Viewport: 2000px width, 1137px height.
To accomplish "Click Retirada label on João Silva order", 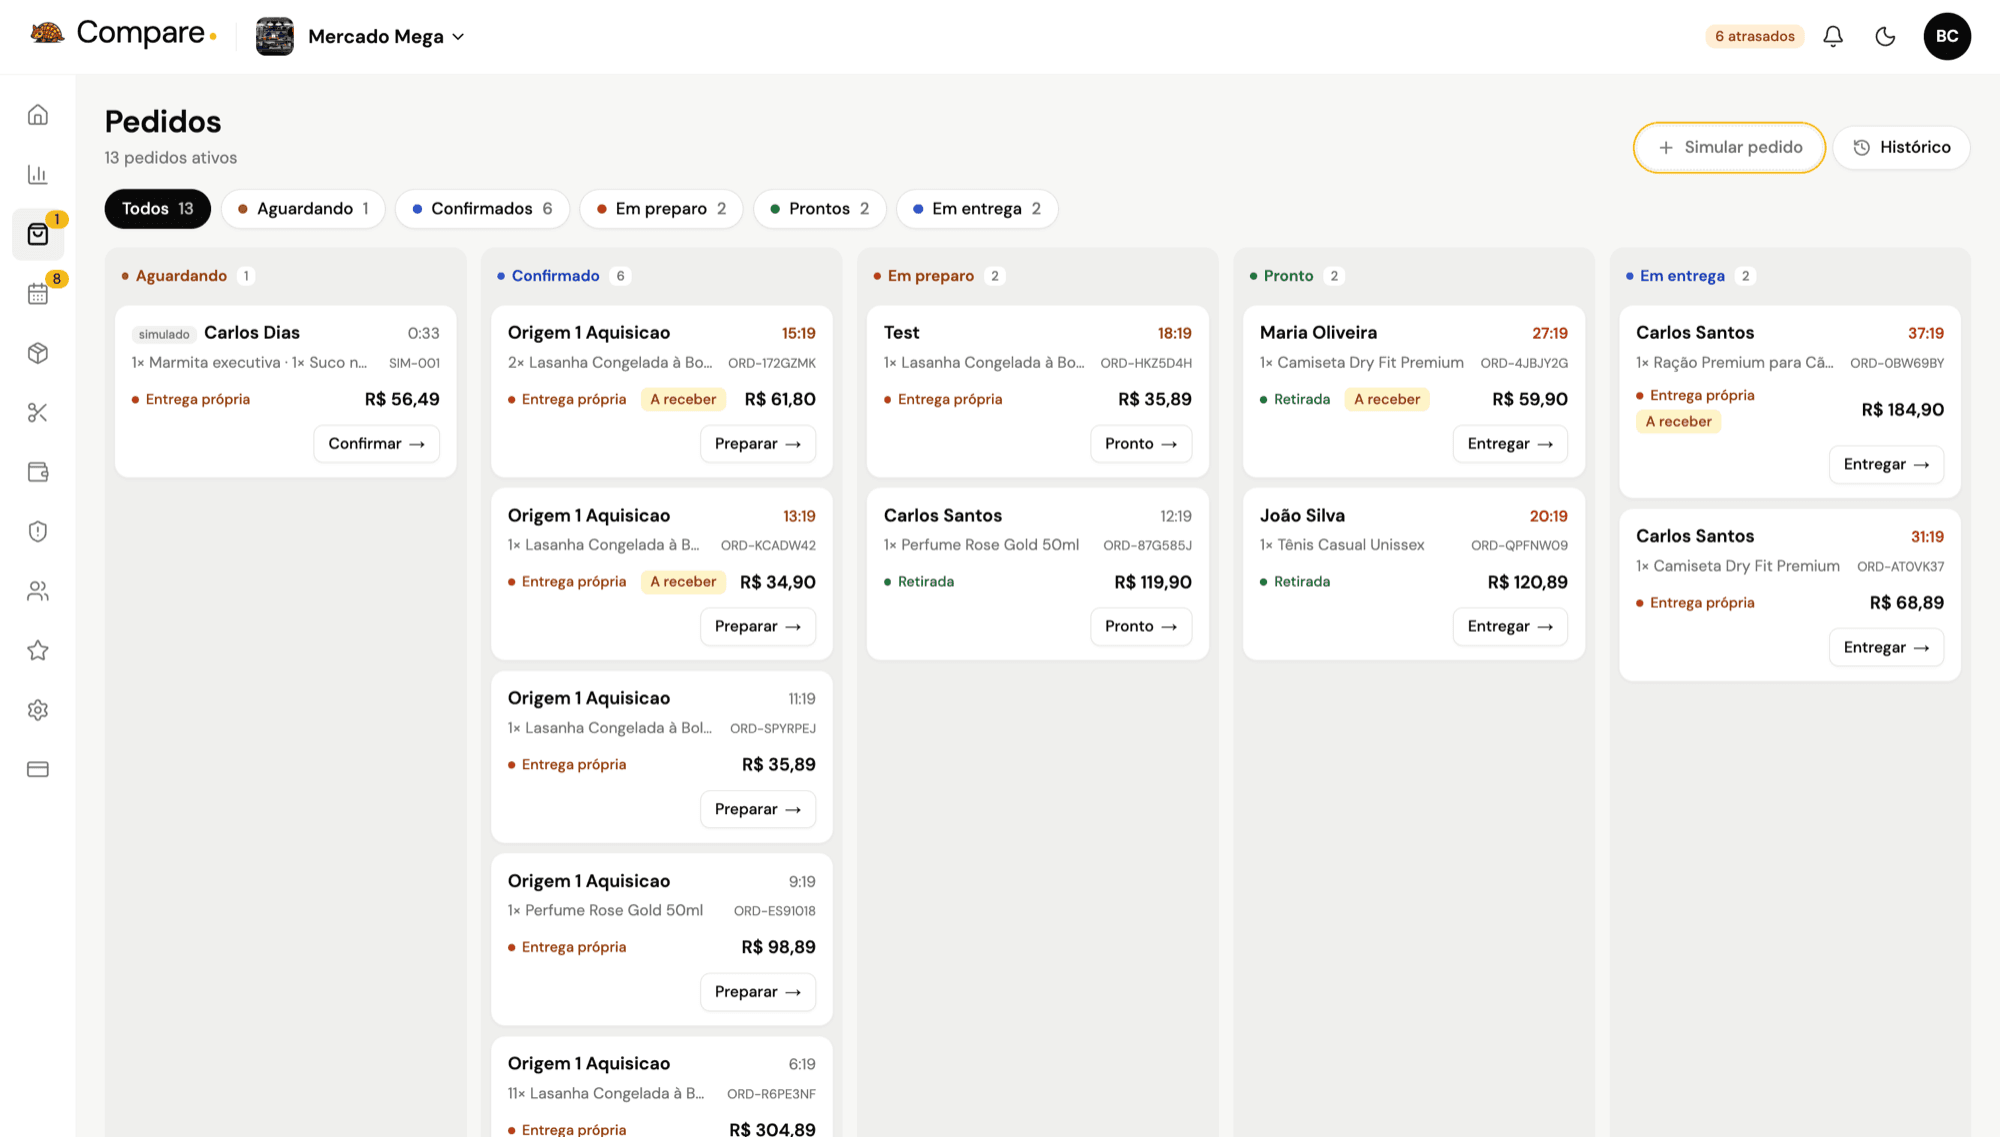I will (x=1301, y=582).
